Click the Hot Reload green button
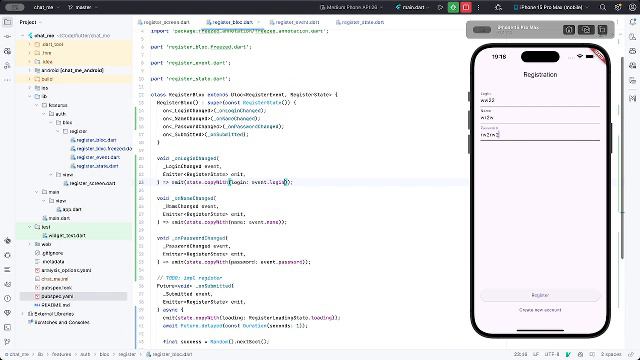640x360 pixels. coord(453,7)
